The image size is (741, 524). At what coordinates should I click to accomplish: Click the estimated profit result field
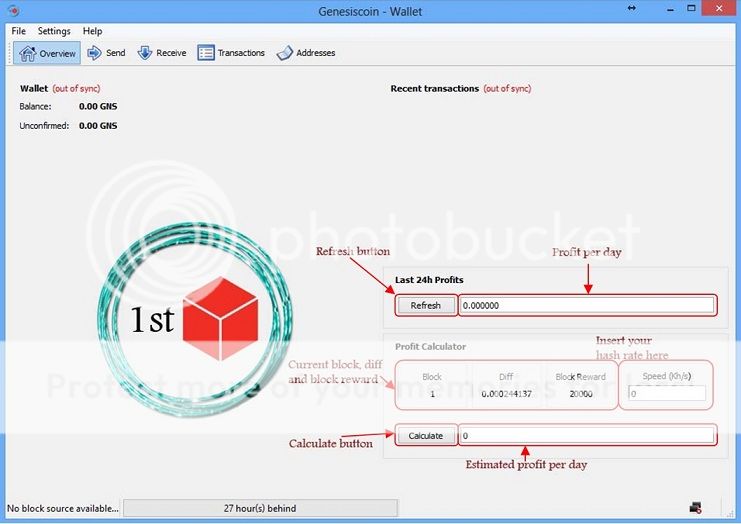pos(586,436)
